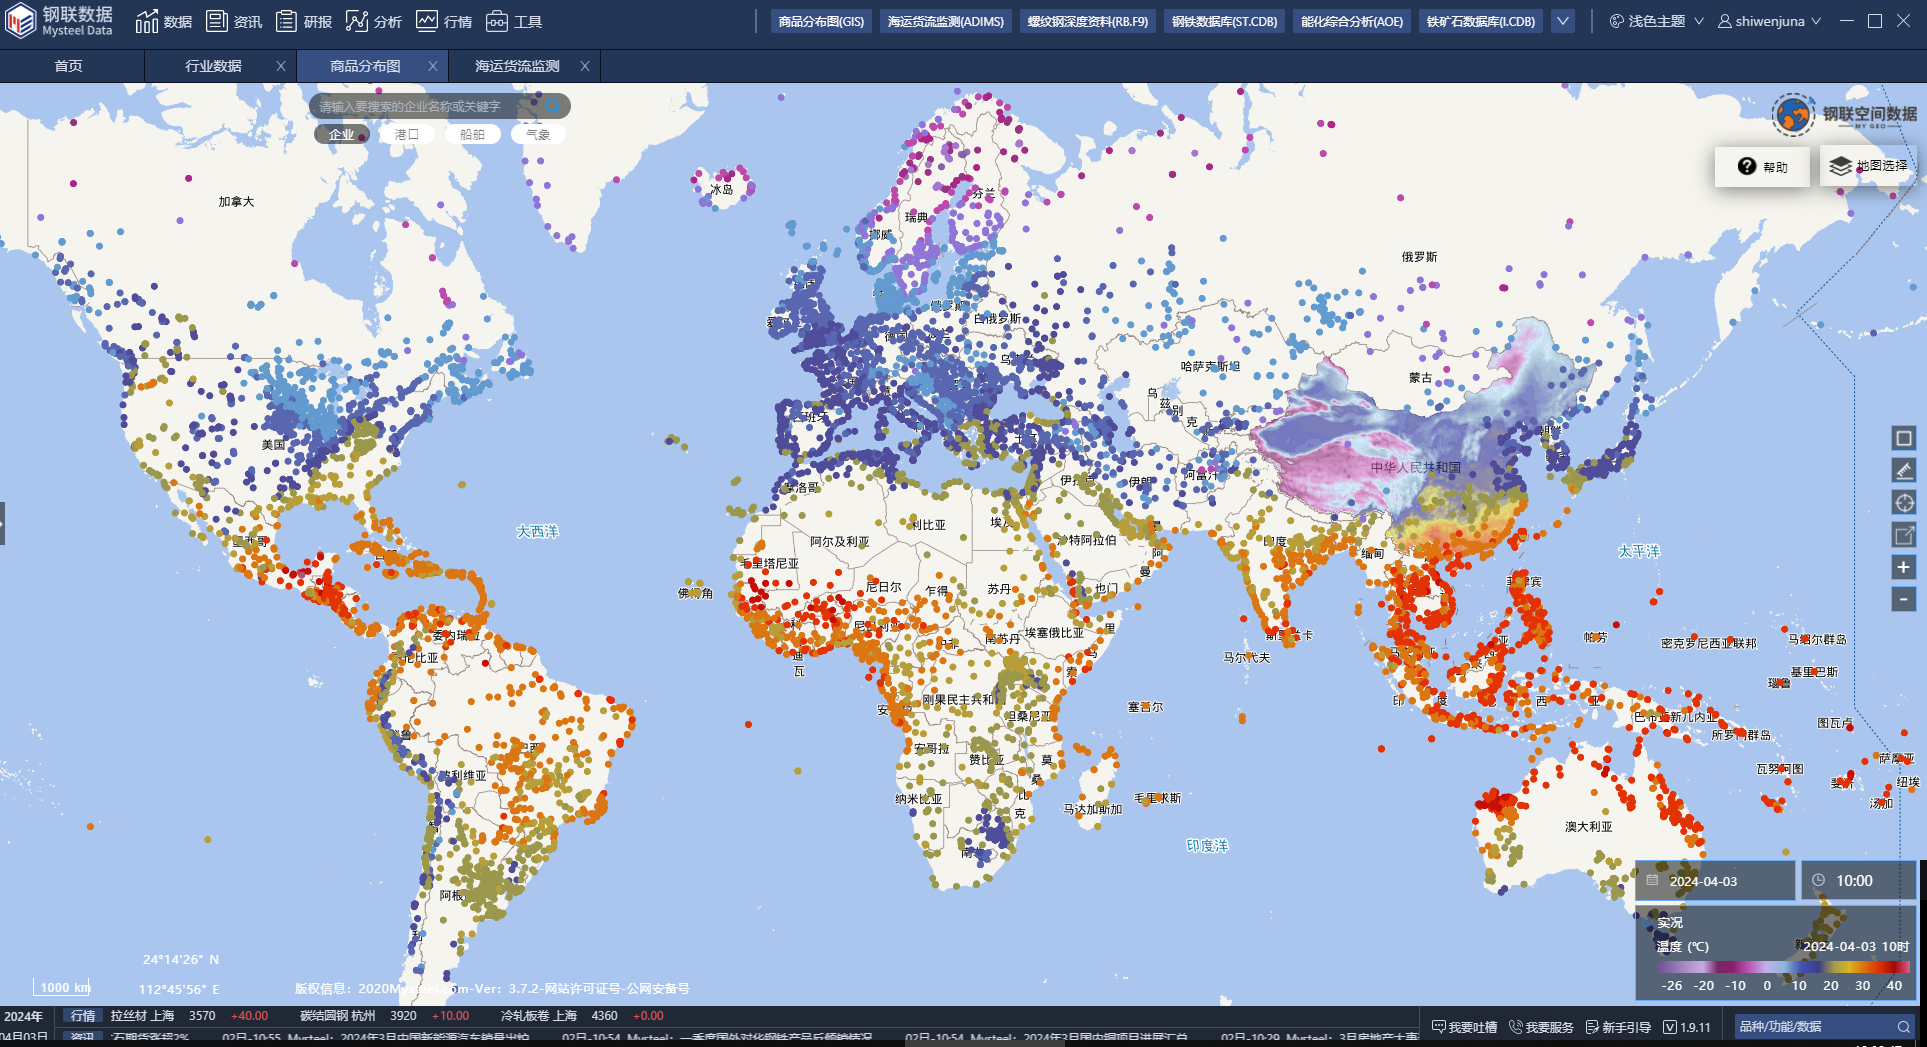The image size is (1927, 1047).
Task: Click the palette icon beside 浅色主题
Action: pyautogui.click(x=1616, y=21)
